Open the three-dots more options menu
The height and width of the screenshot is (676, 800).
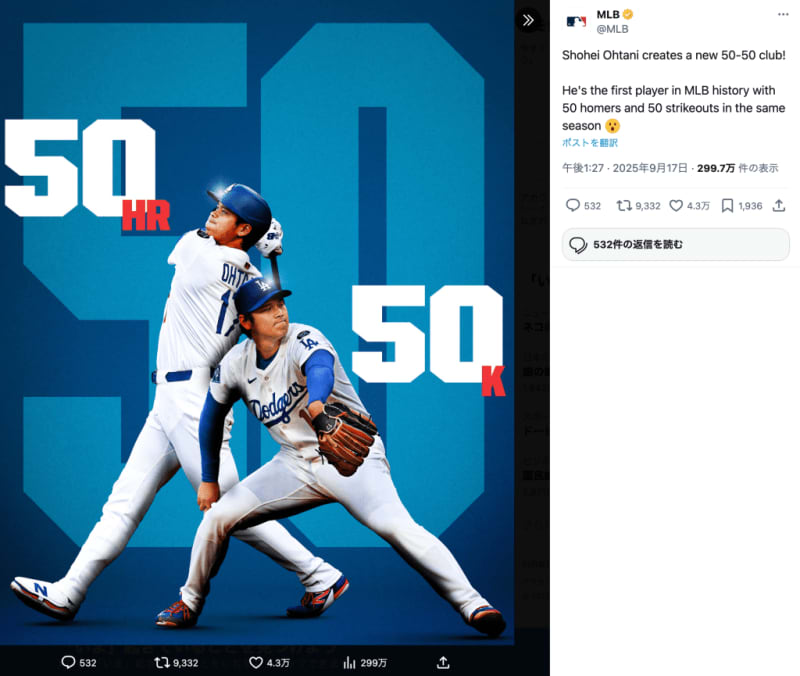click(x=783, y=15)
